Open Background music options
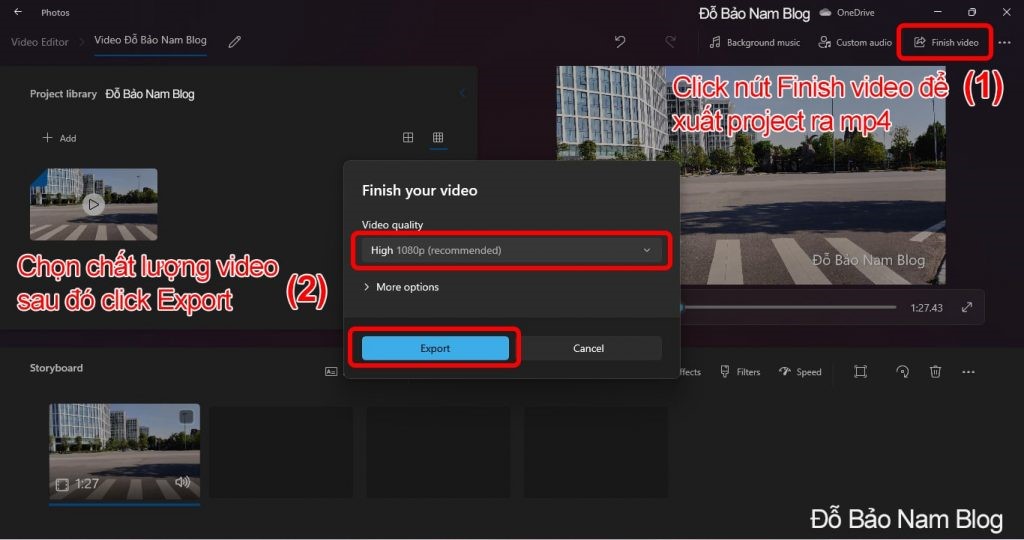Image resolution: width=1024 pixels, height=540 pixels. pyautogui.click(x=754, y=43)
